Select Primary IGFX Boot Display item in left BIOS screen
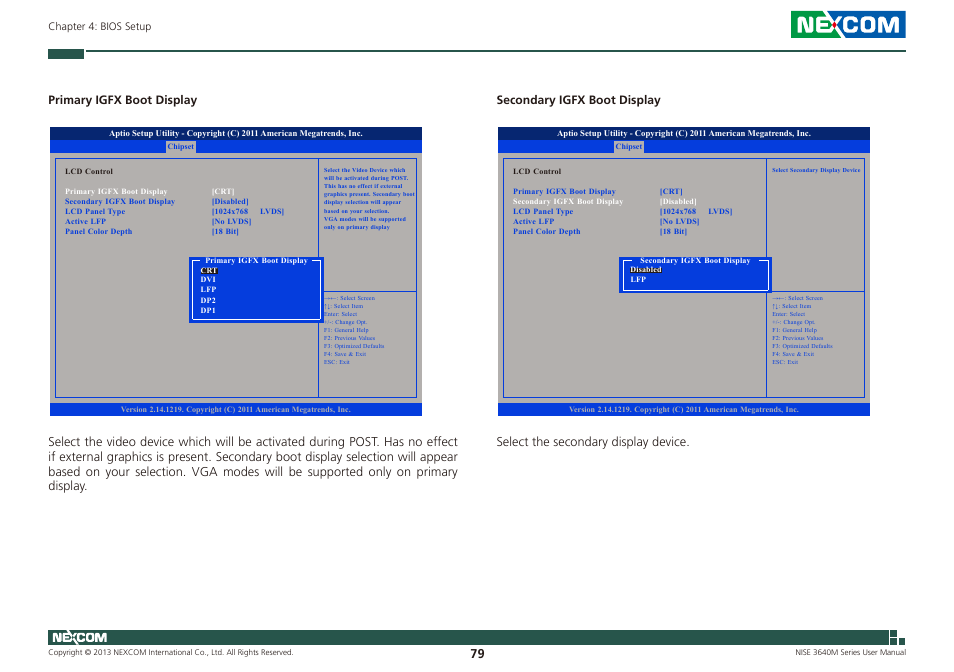The image size is (954, 672). tap(116, 191)
